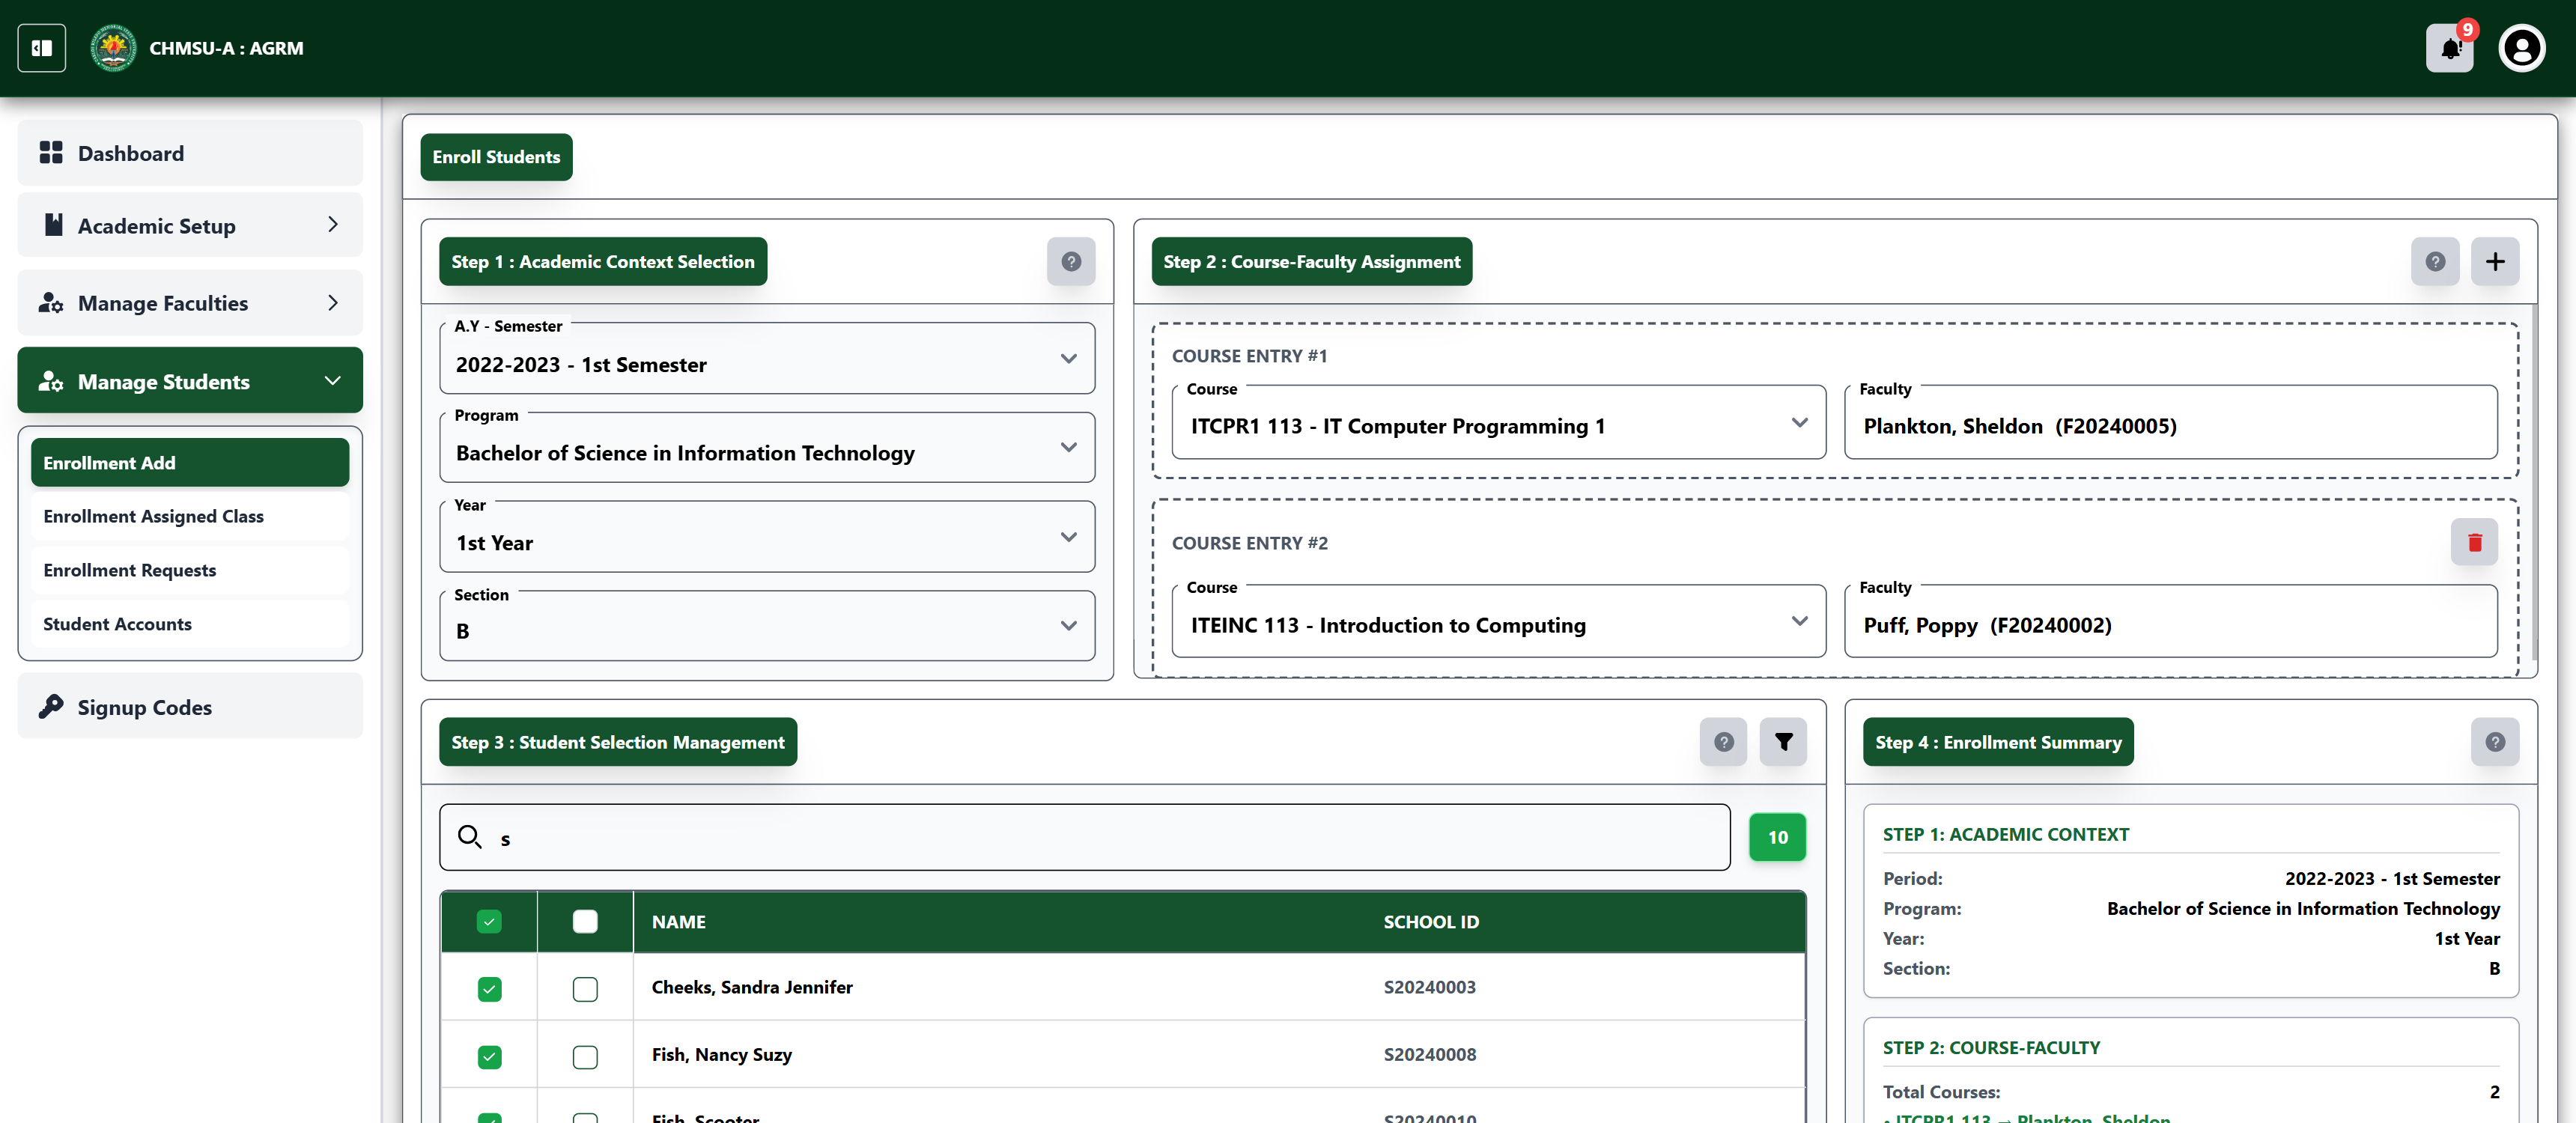Click Step 1 Academic Context Selection label
Viewport: 2576px width, 1123px height.
click(x=603, y=262)
